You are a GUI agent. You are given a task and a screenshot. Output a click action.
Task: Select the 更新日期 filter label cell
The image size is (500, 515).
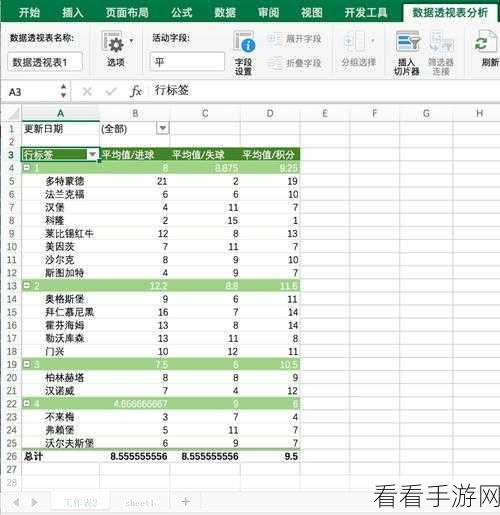point(60,128)
